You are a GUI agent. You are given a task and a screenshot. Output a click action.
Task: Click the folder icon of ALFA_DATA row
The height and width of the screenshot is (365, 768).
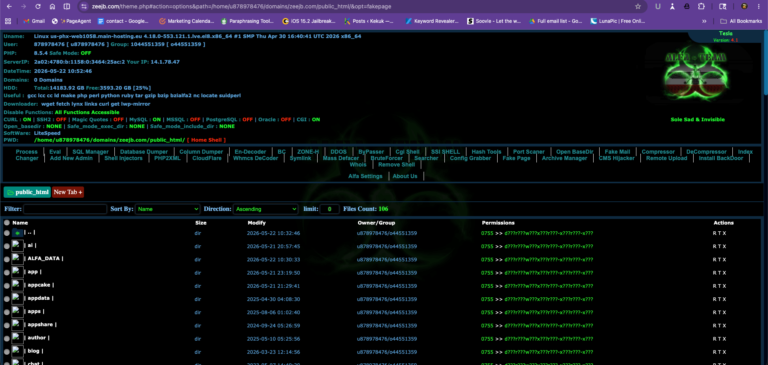18,259
